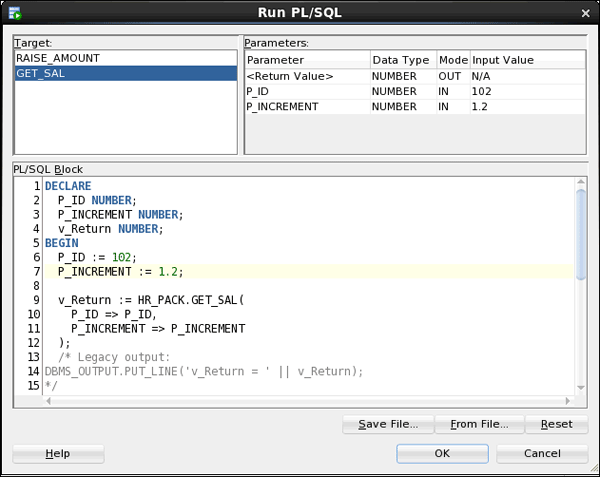
Task: Click the Run PL/SQL window icon
Action: pos(12,10)
